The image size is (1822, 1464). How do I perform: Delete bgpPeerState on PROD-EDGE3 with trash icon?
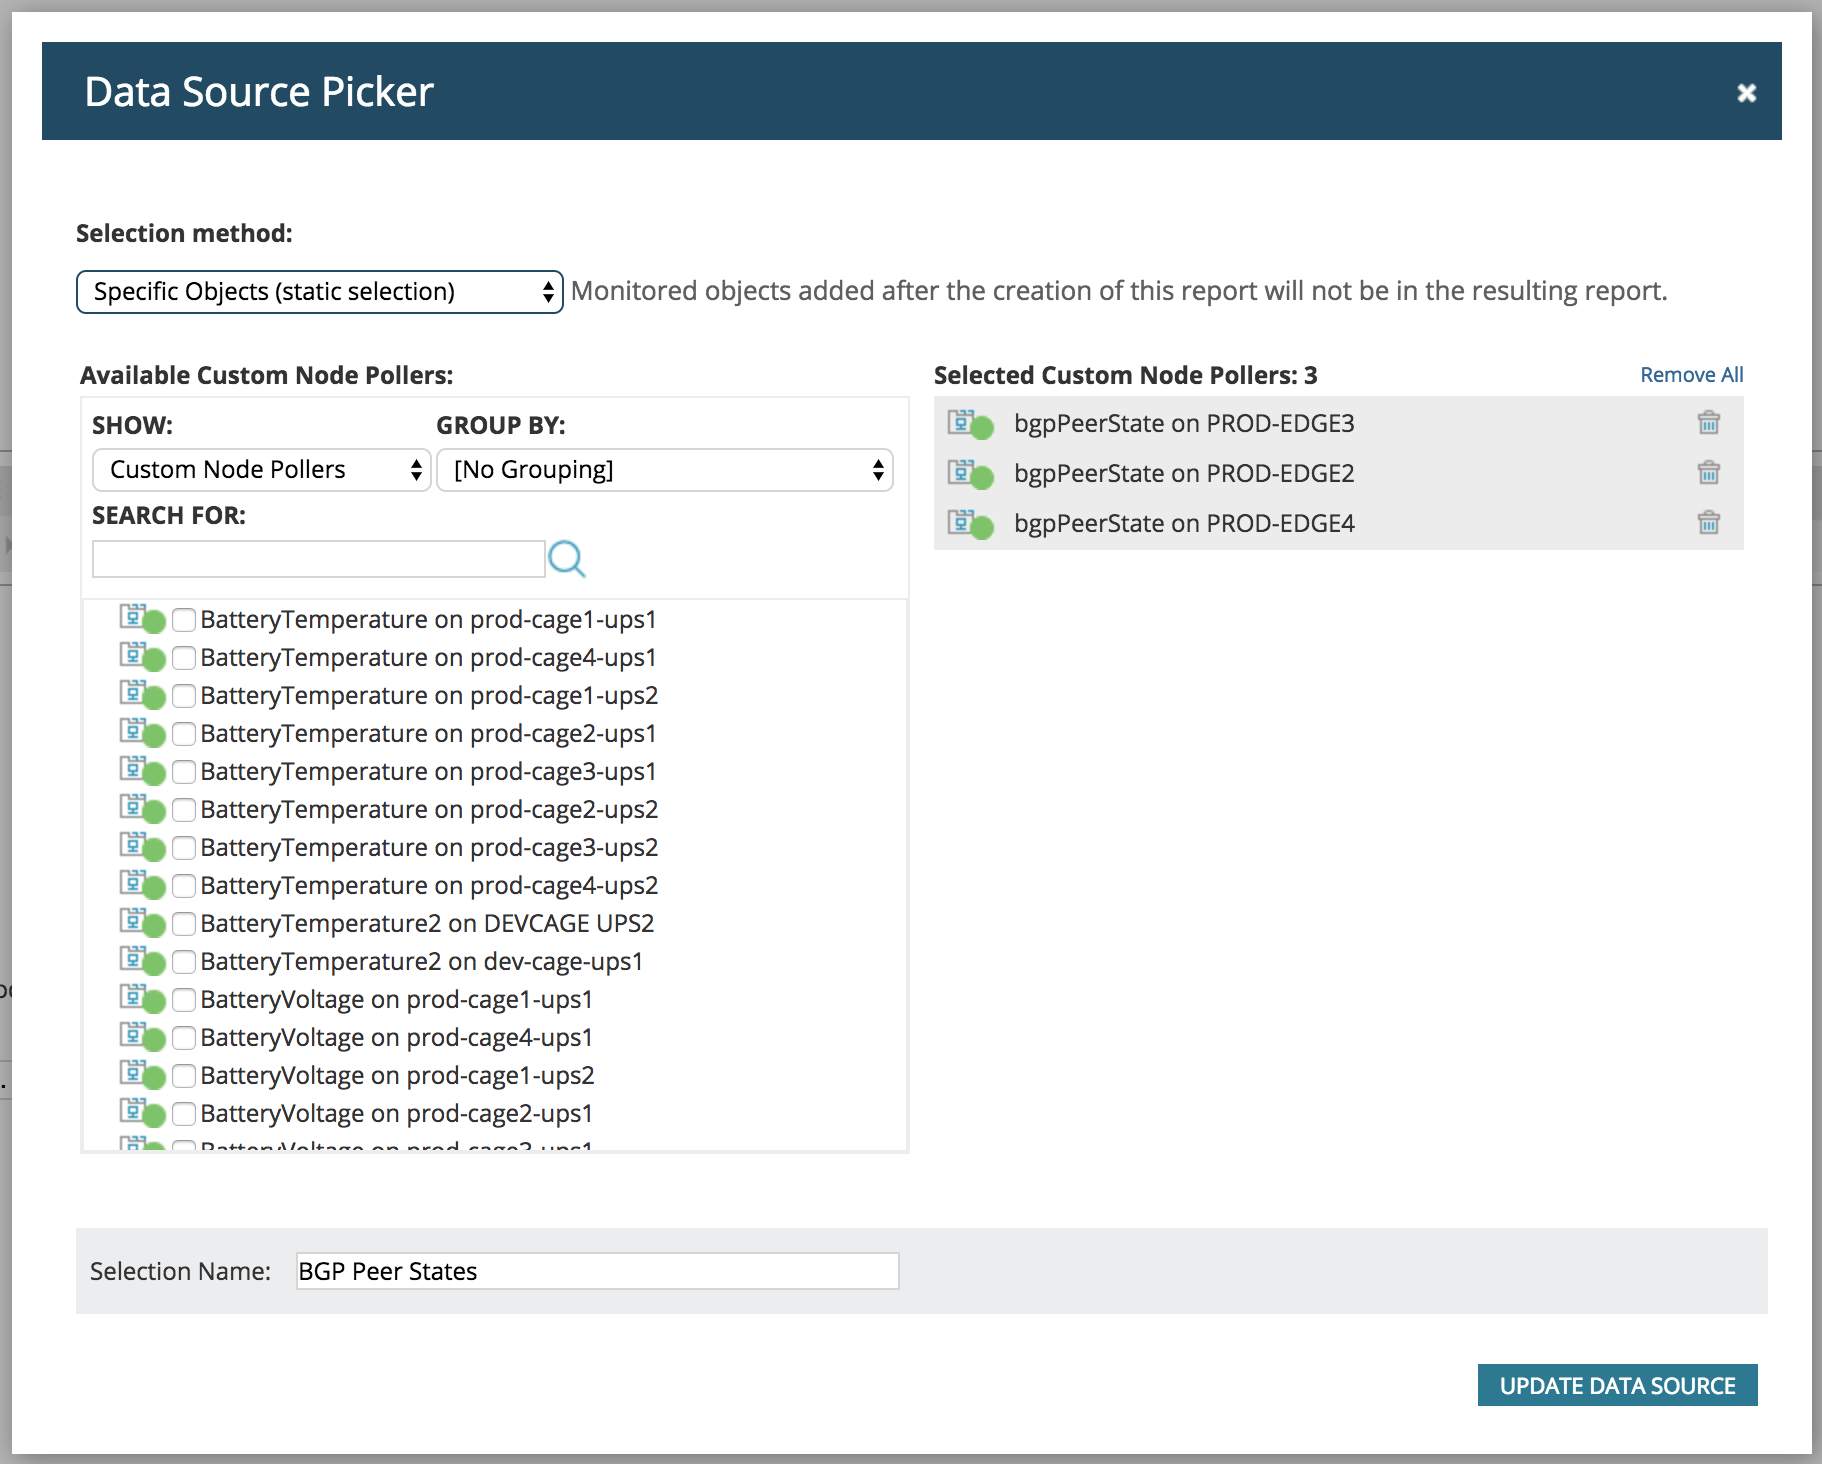1708,423
